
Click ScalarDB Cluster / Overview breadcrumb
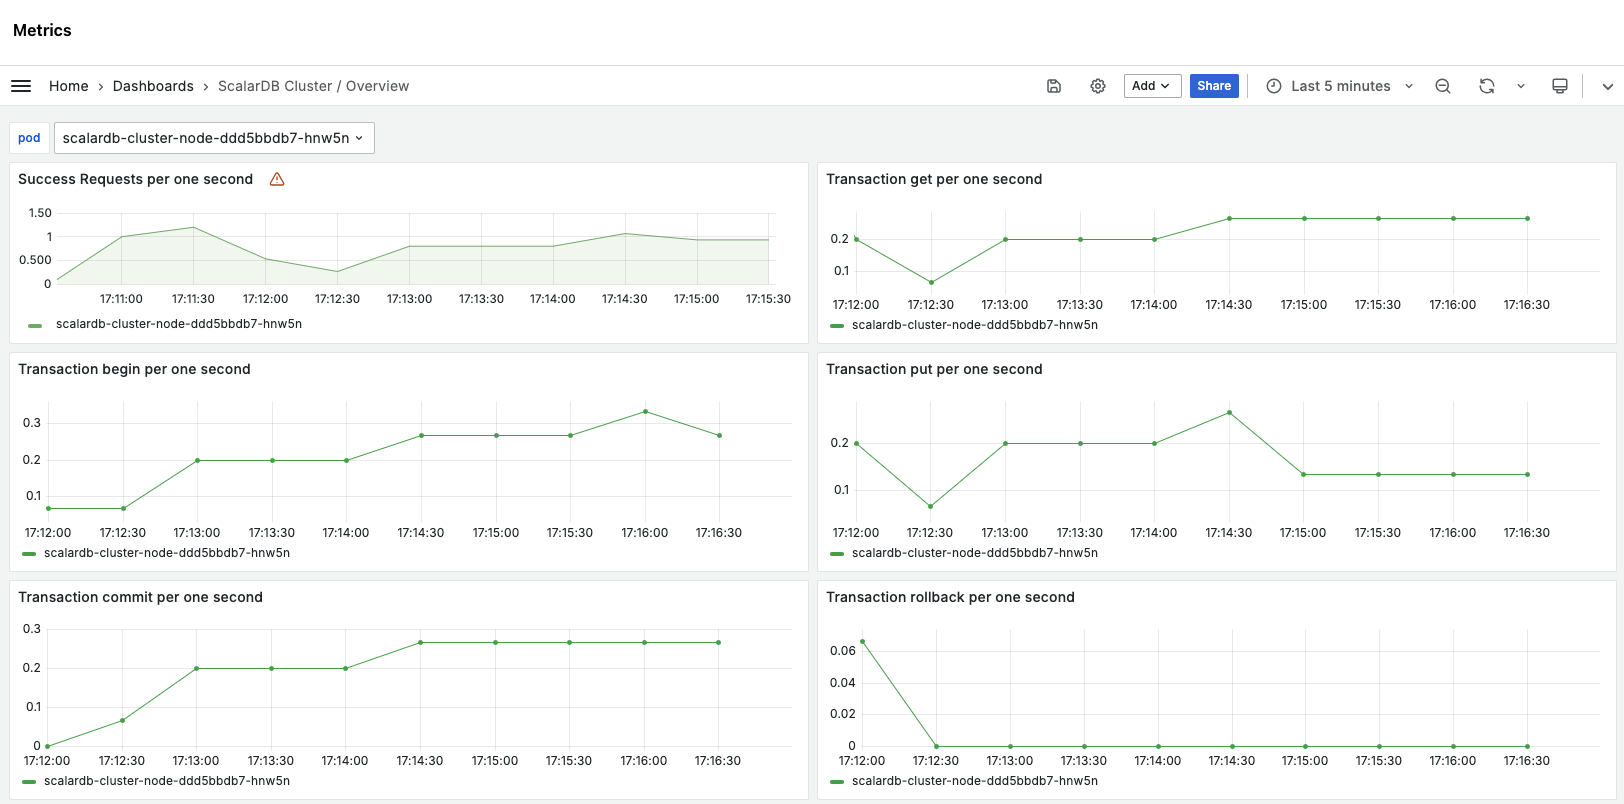313,86
